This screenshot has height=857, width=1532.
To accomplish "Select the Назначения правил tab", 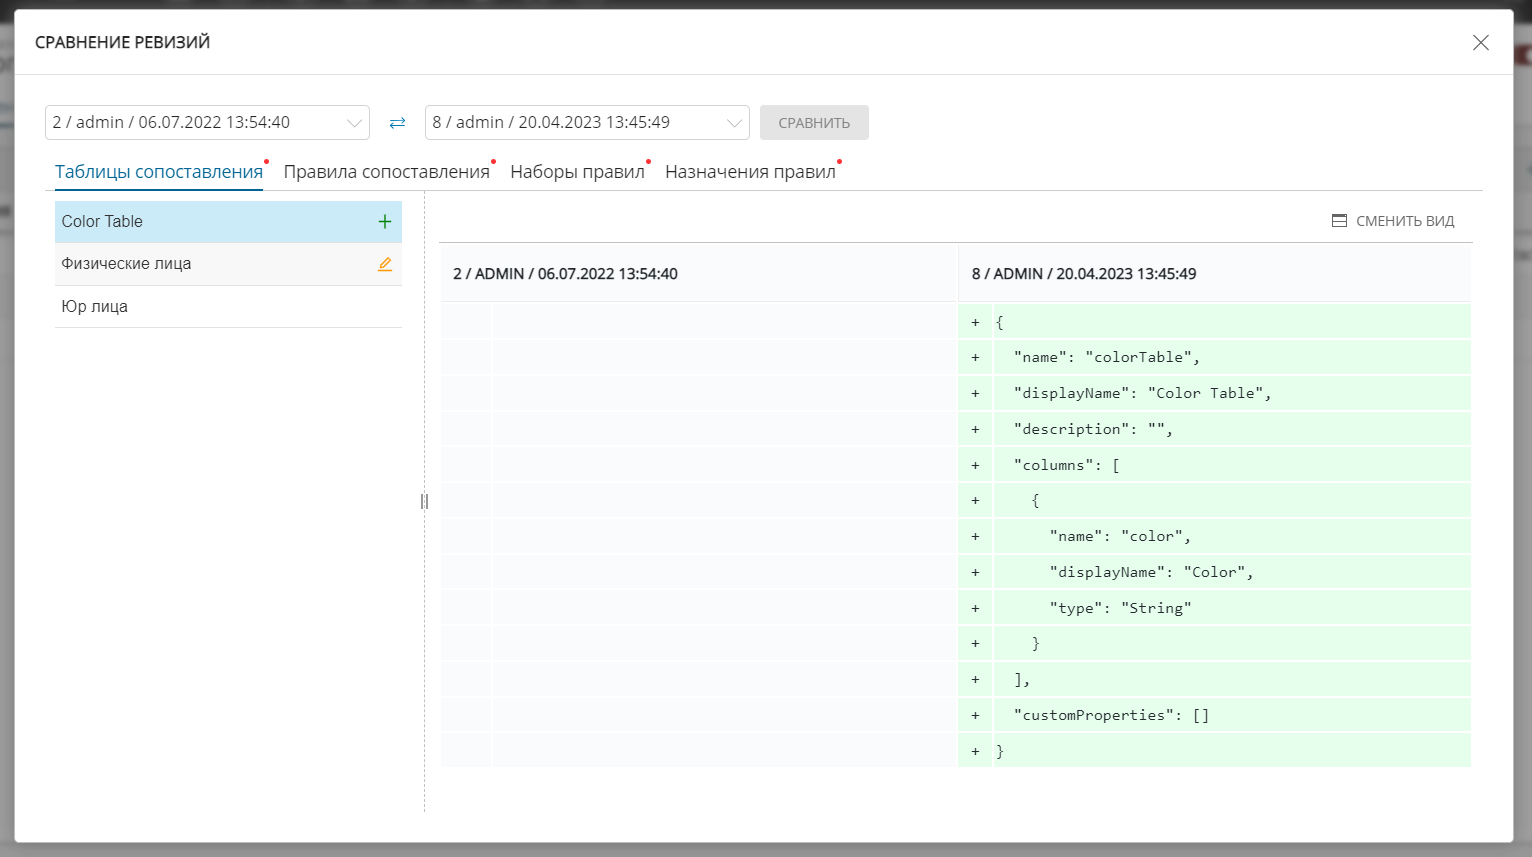I will tap(750, 172).
